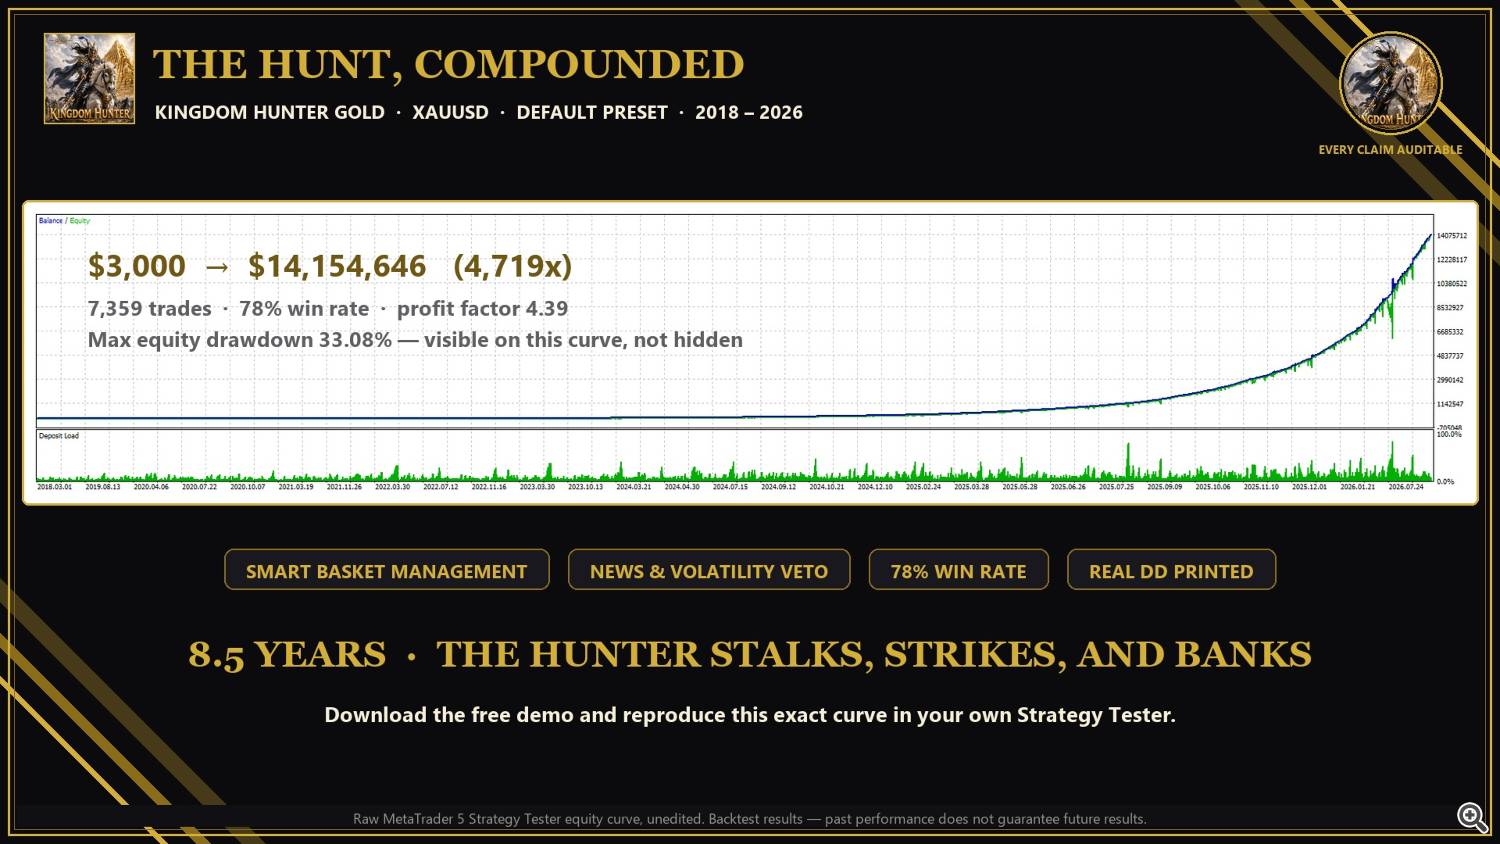The width and height of the screenshot is (1500, 844).
Task: Click the 14075712 axis value
Action: click(1451, 236)
